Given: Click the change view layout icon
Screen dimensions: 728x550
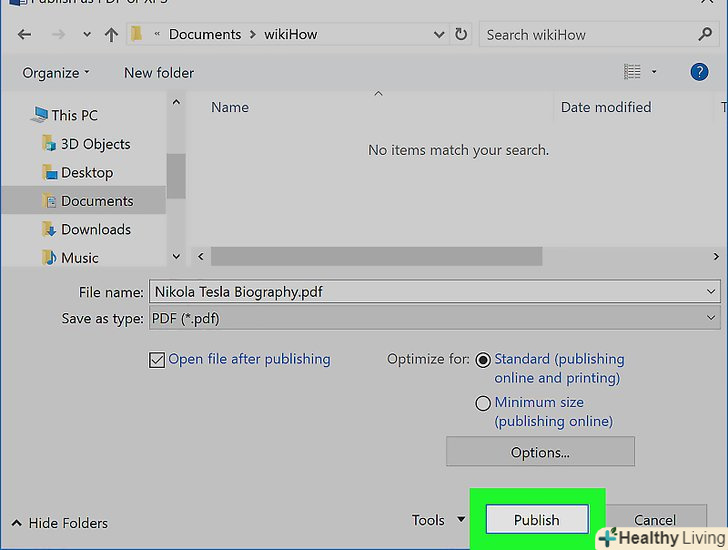Looking at the screenshot, I should (x=632, y=72).
